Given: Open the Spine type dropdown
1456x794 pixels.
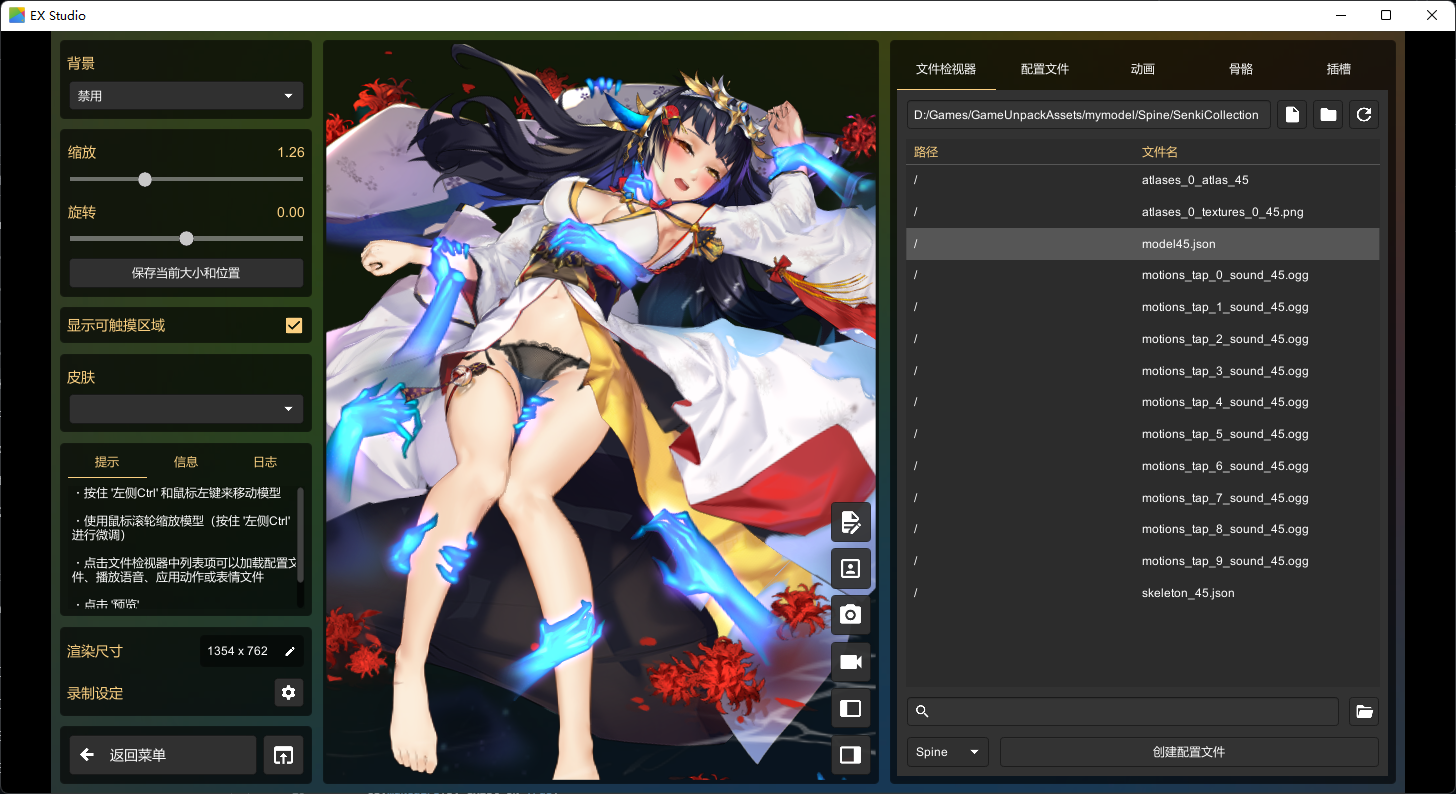Looking at the screenshot, I should (x=948, y=752).
